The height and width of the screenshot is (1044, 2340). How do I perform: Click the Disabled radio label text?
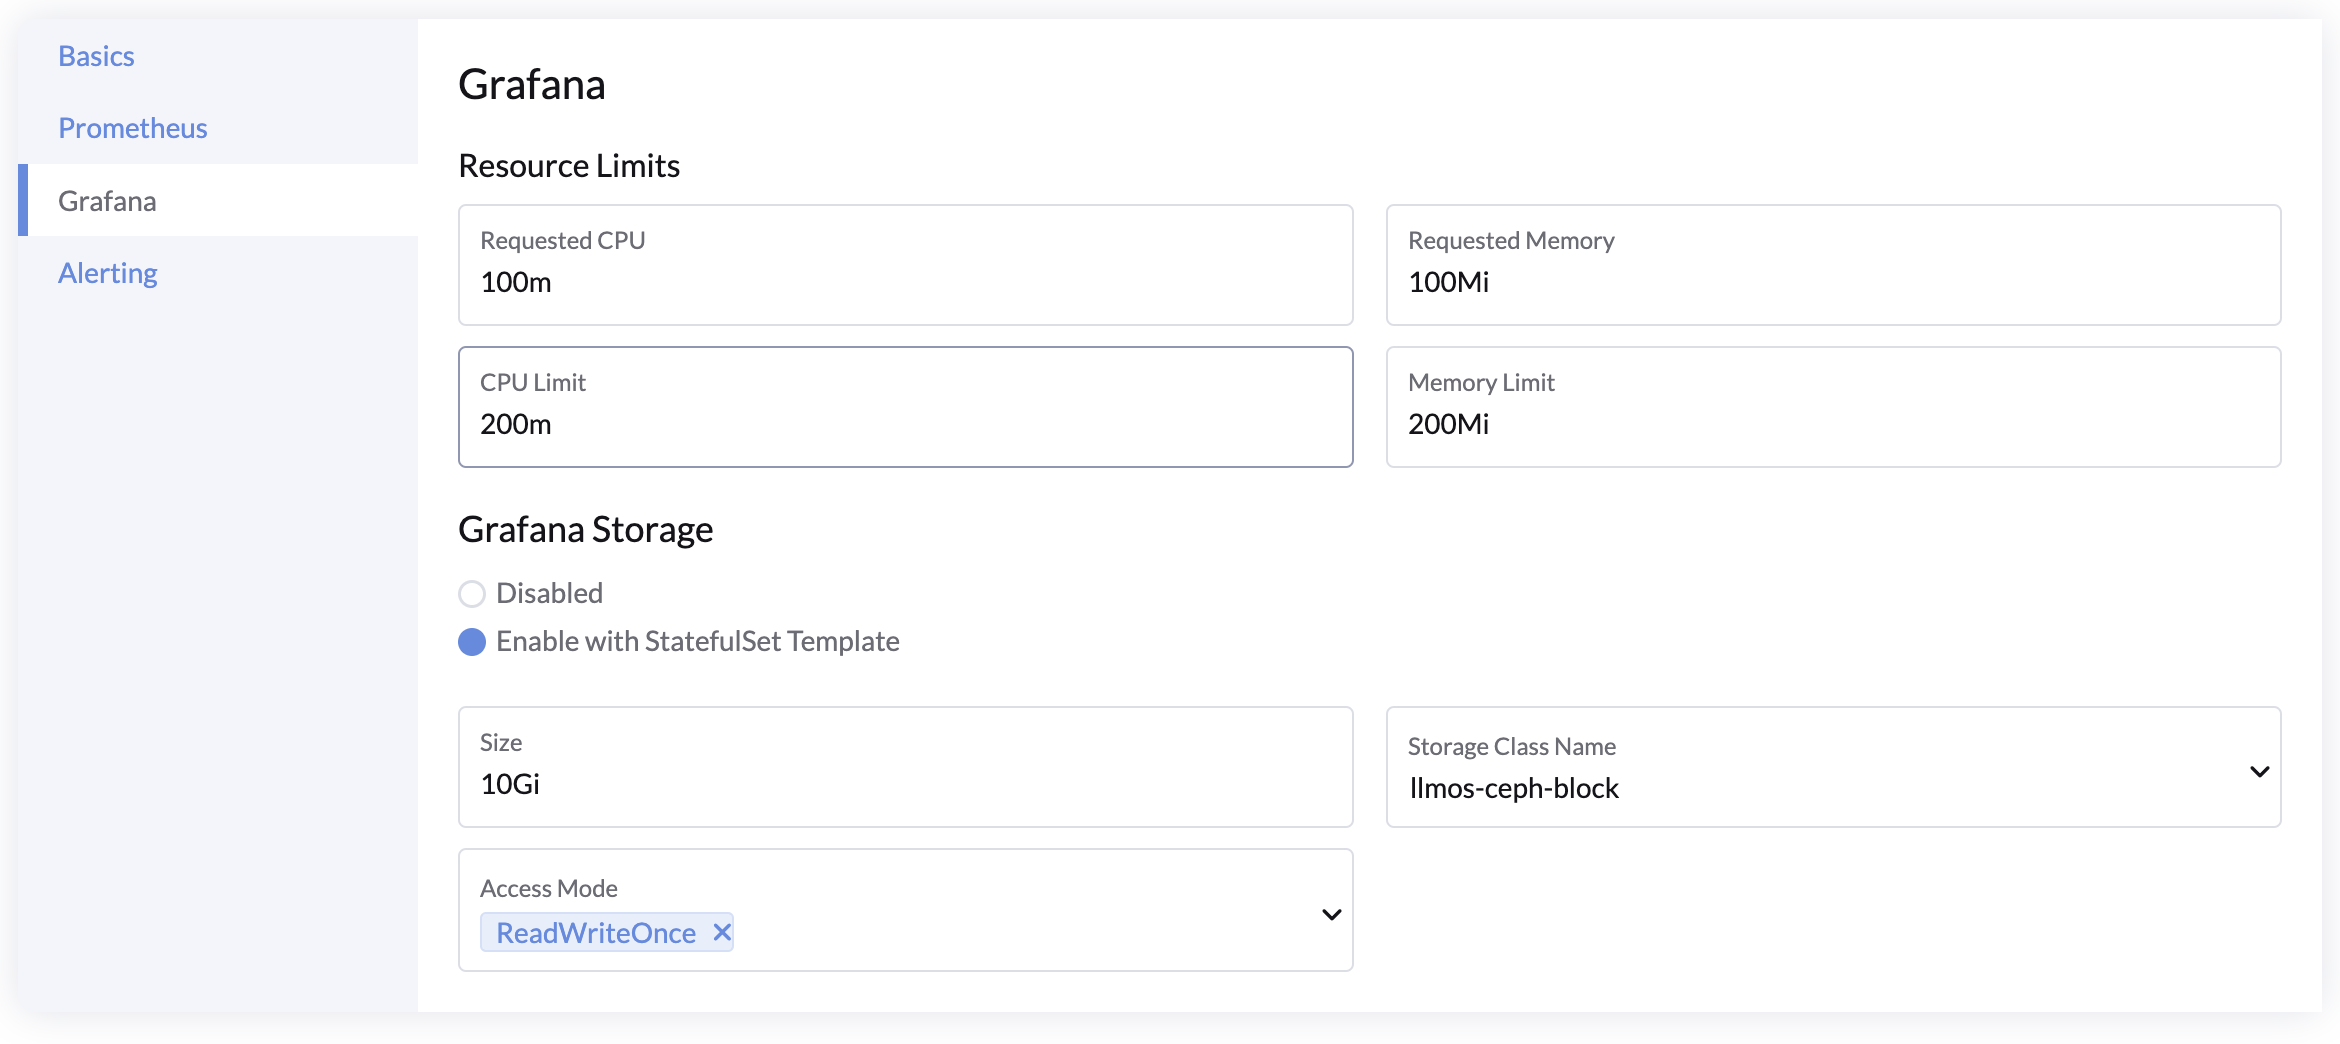[549, 593]
